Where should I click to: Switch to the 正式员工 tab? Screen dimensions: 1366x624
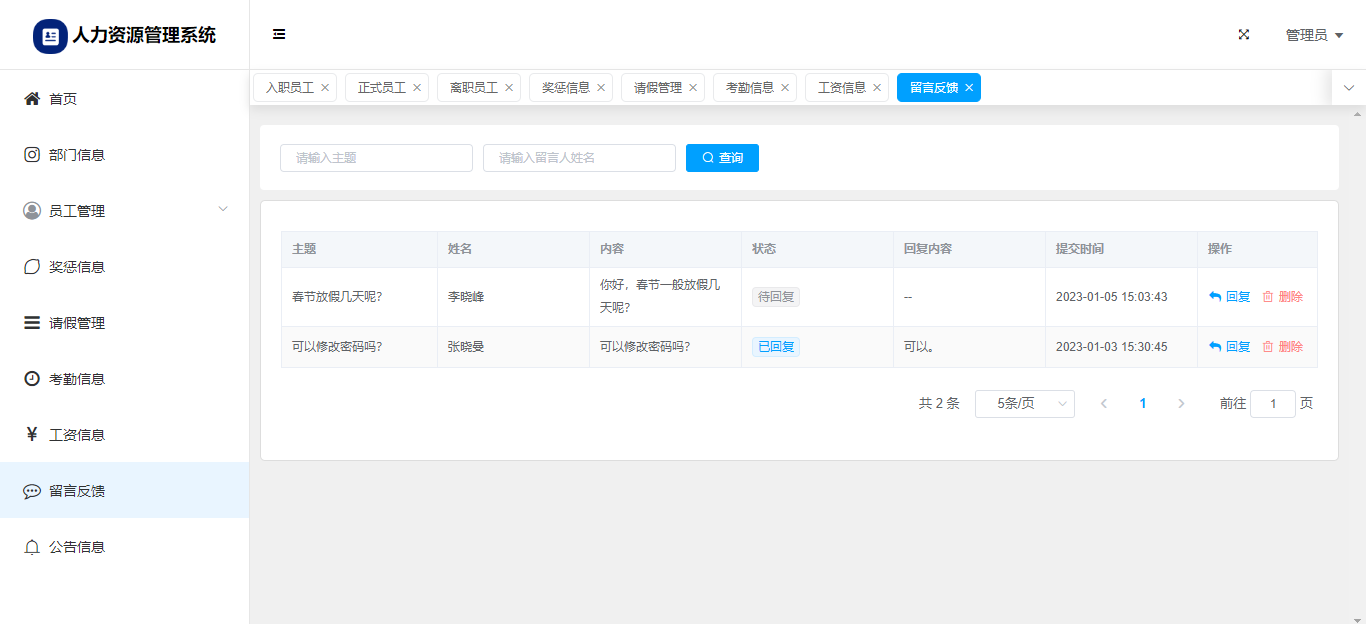point(381,88)
